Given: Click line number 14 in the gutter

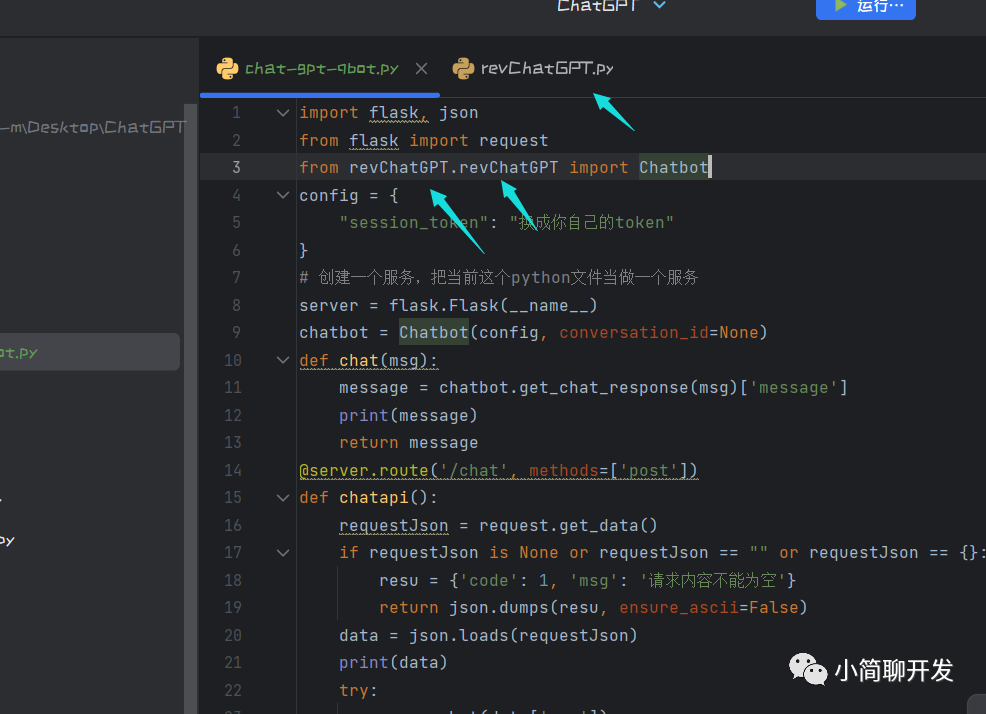Looking at the screenshot, I should click(233, 471).
